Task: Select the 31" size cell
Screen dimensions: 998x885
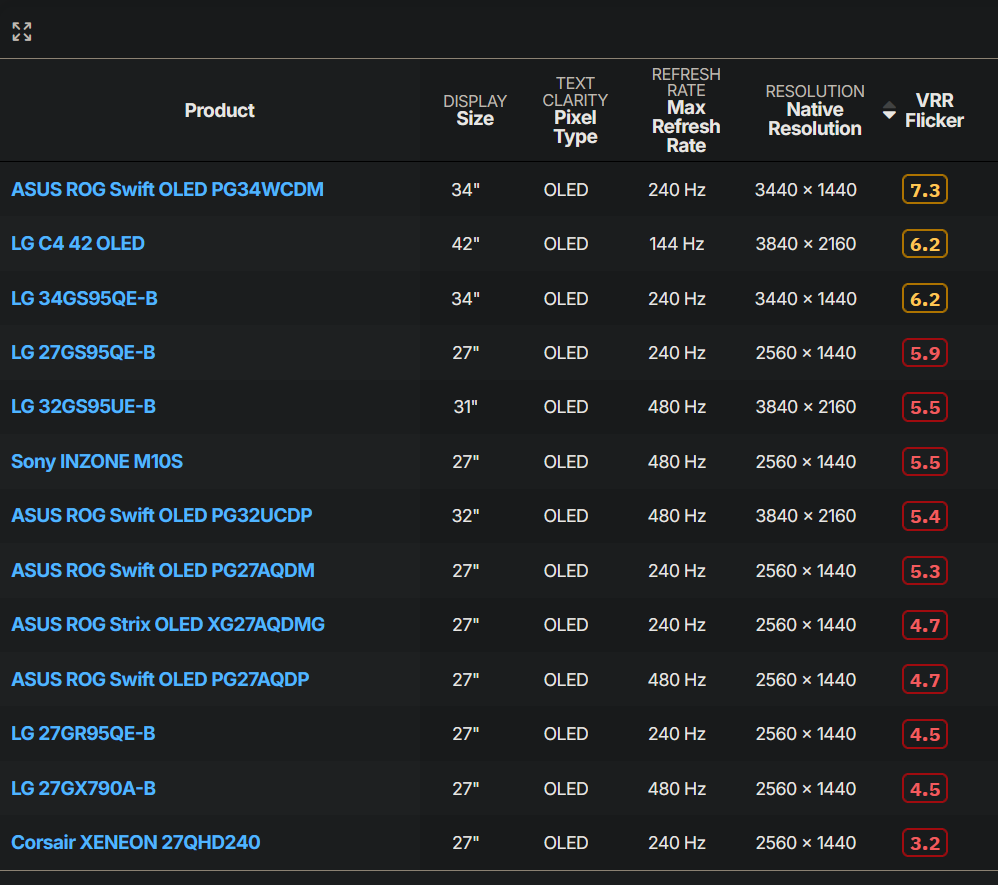Action: pos(465,407)
